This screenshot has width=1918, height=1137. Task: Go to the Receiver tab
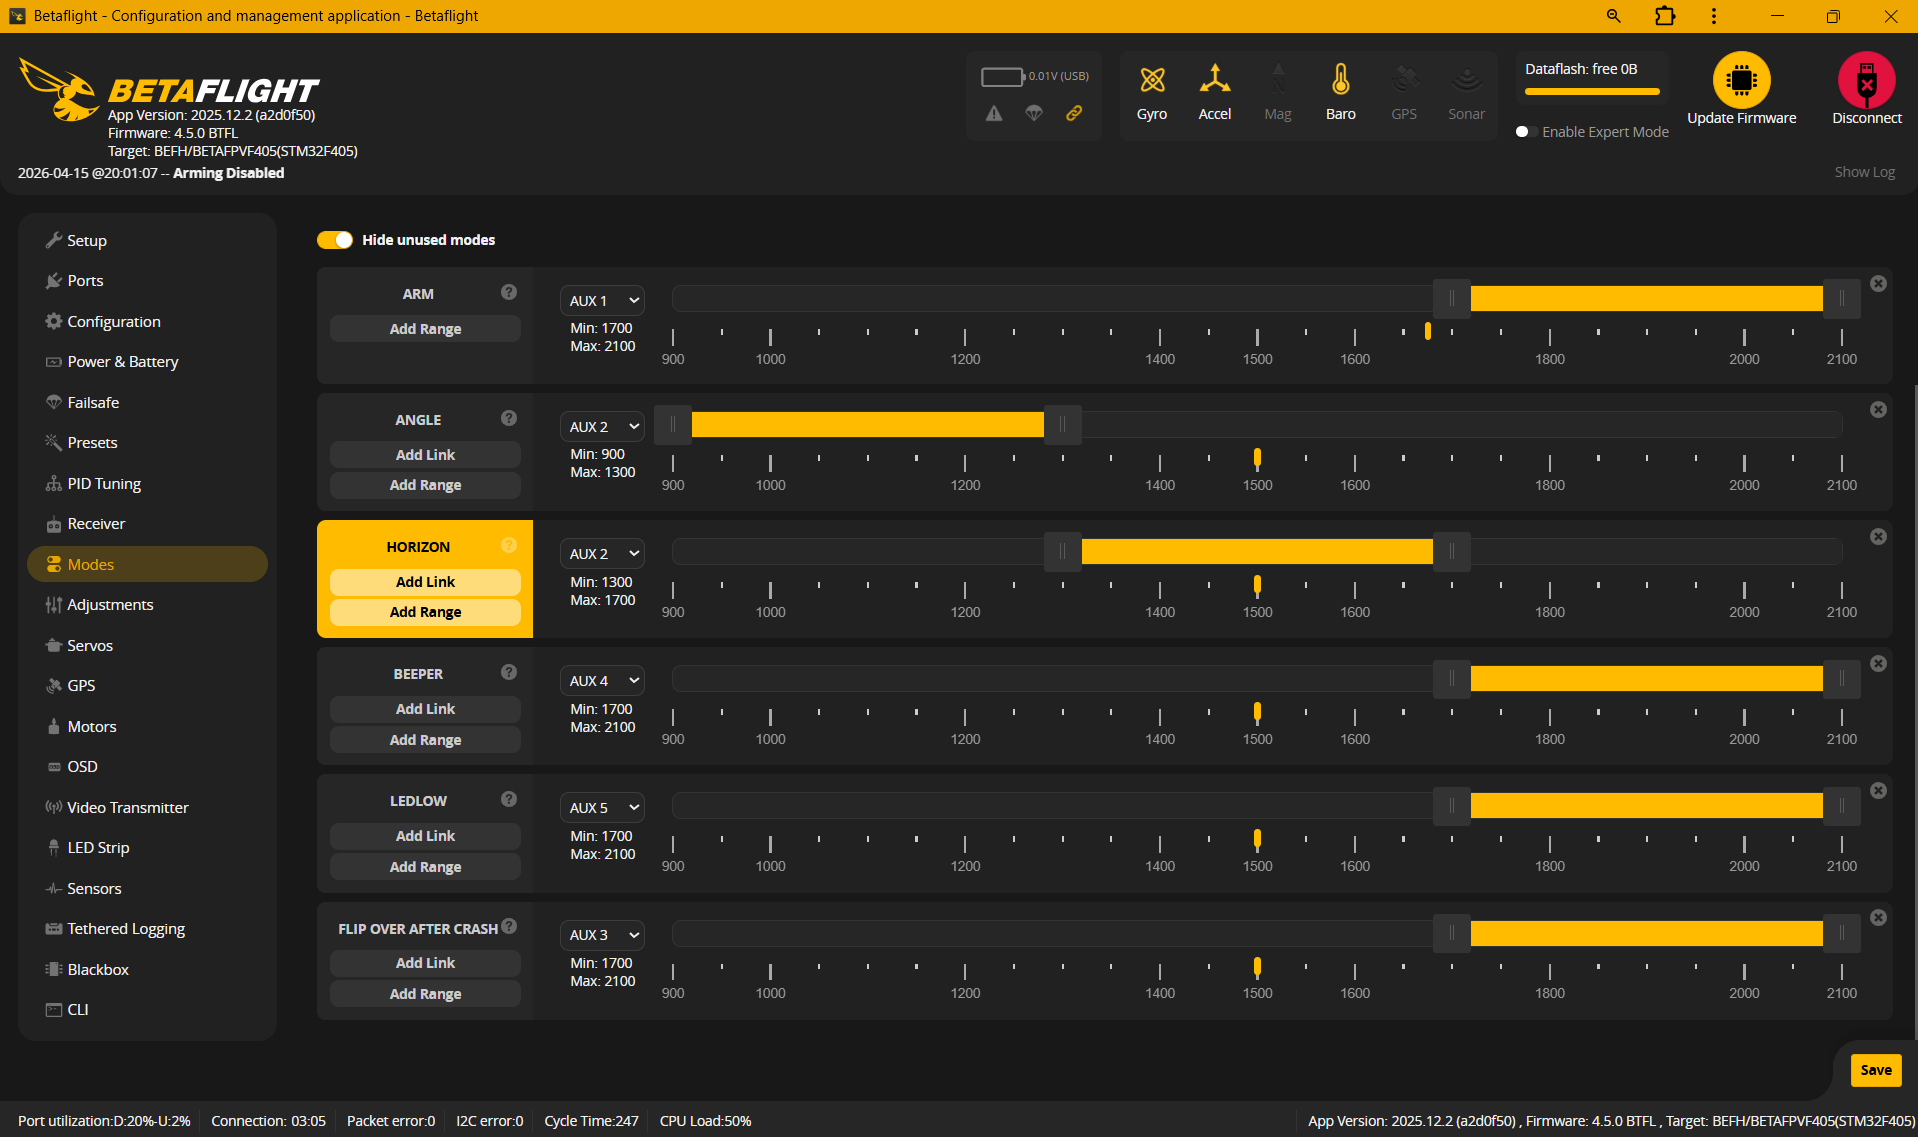coord(96,524)
